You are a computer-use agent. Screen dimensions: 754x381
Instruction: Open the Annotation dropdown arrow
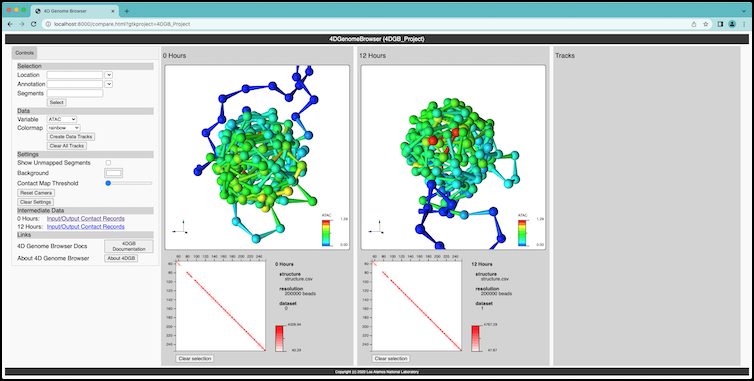pyautogui.click(x=108, y=84)
